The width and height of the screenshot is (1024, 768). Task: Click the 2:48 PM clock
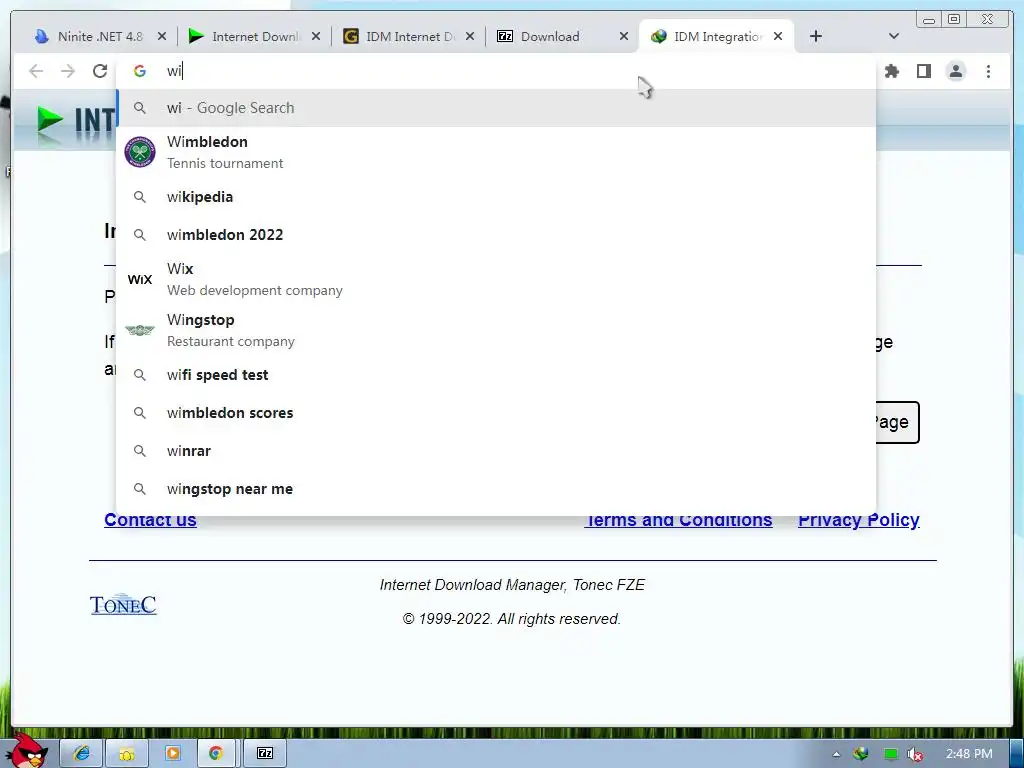coord(969,754)
